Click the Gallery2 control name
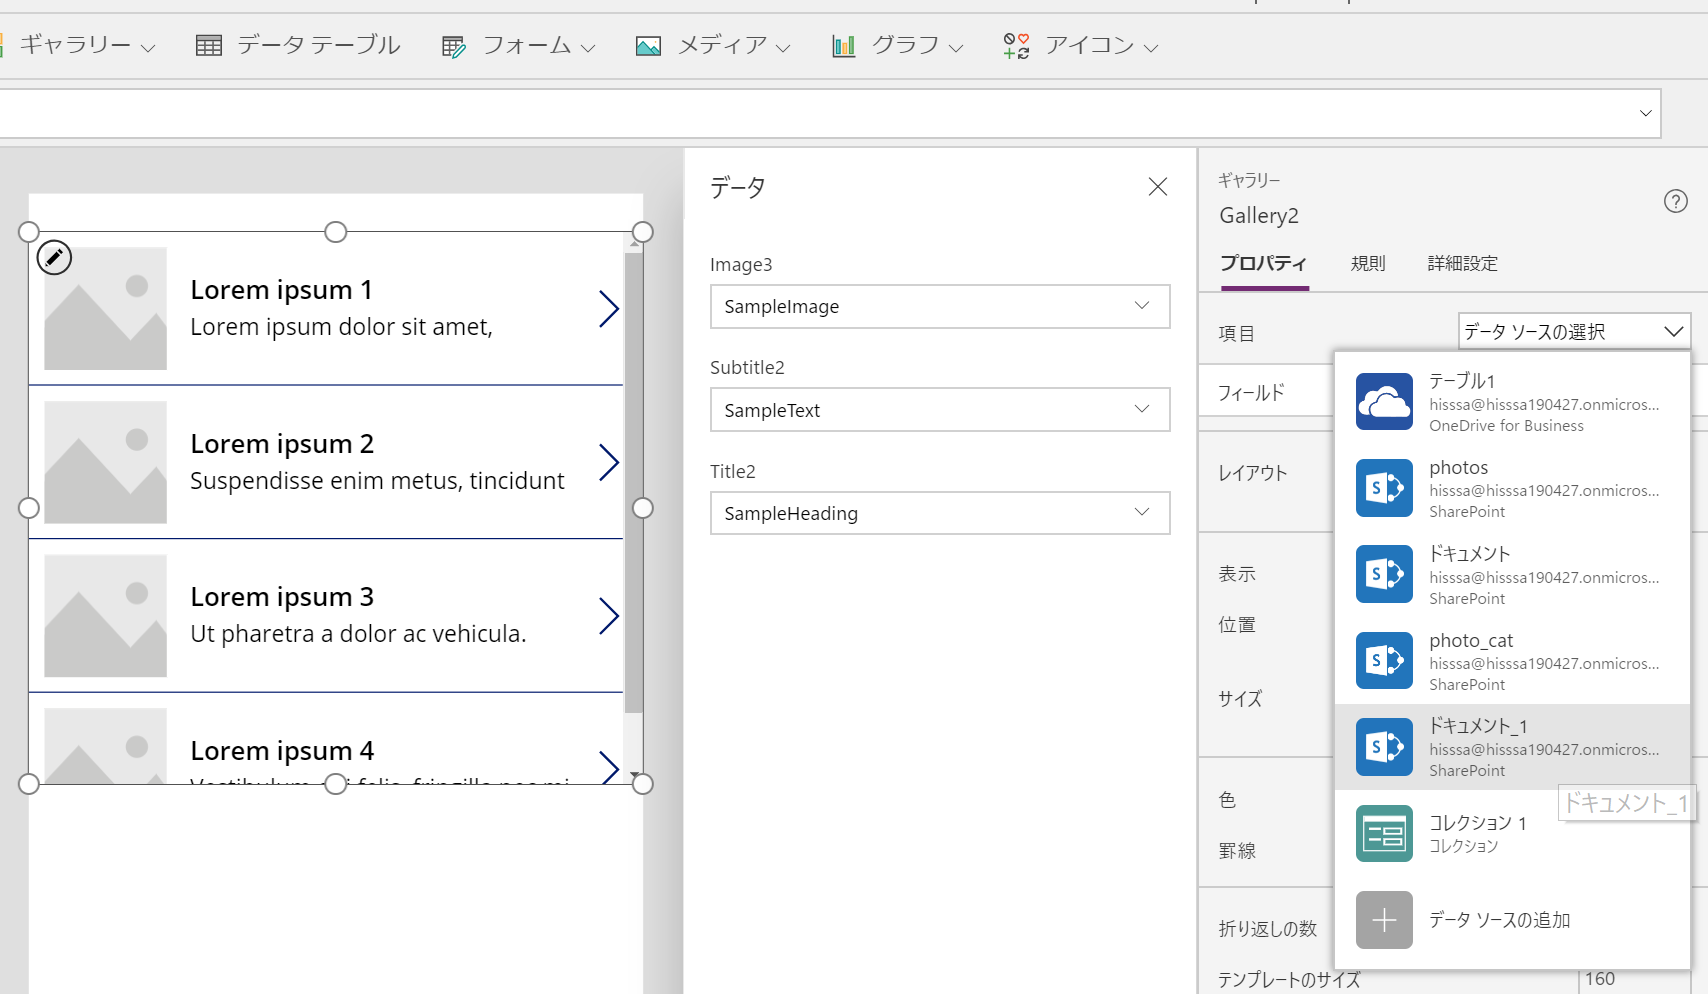Image resolution: width=1708 pixels, height=994 pixels. point(1259,216)
